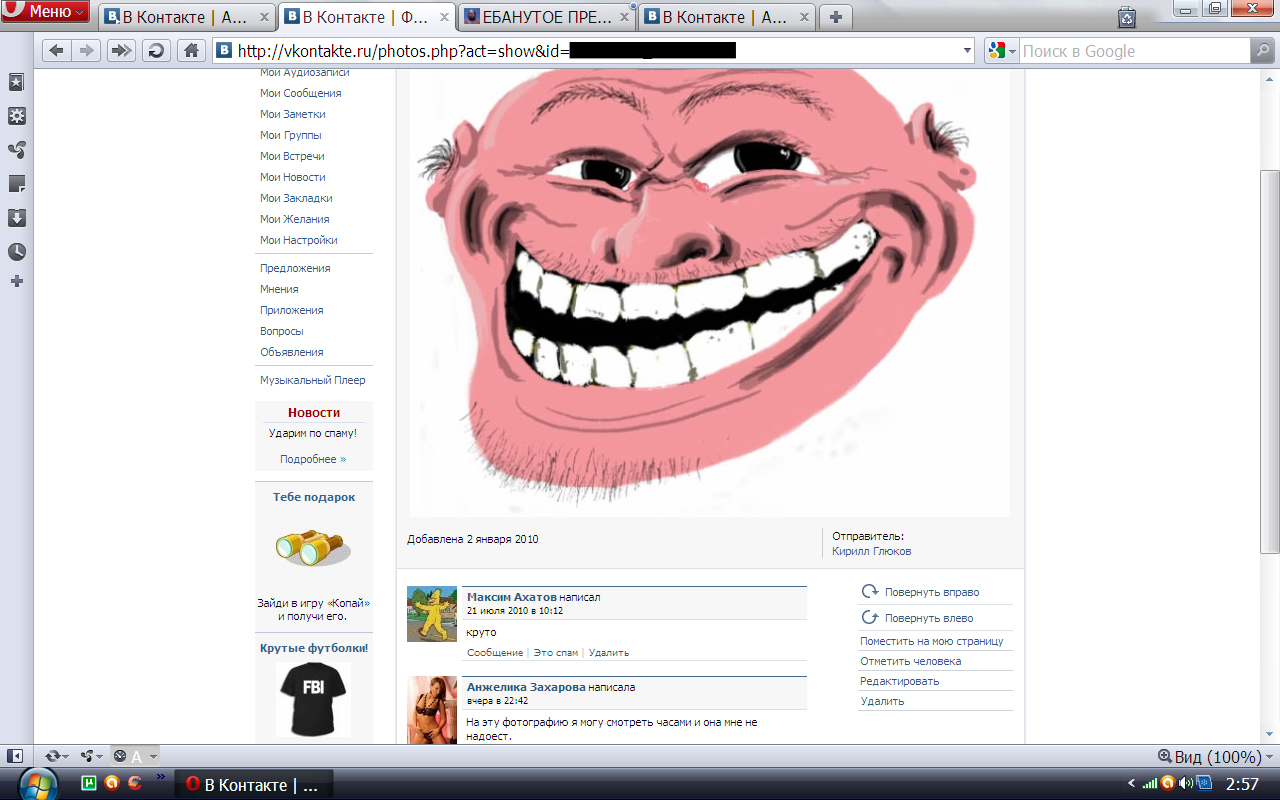The image size is (1280, 800).
Task: Toggle the panel sidebar from status bar
Action: click(x=15, y=756)
